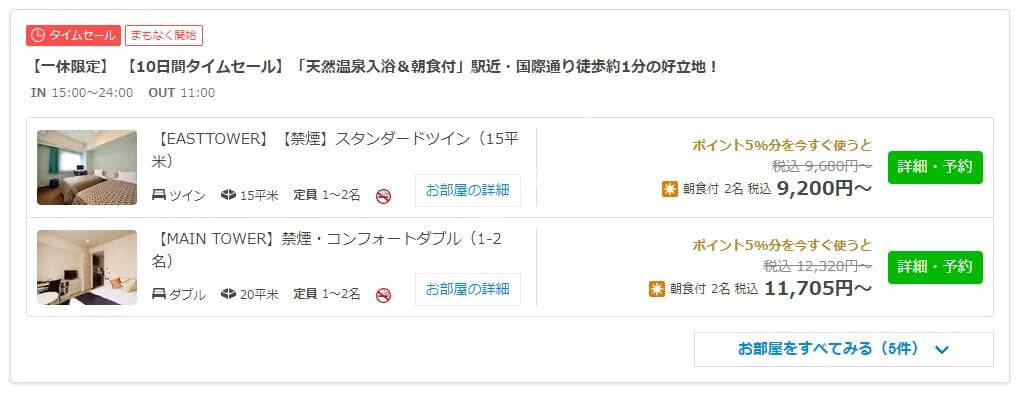Click the red タイムセール clock badge
The image size is (1020, 393).
click(74, 35)
